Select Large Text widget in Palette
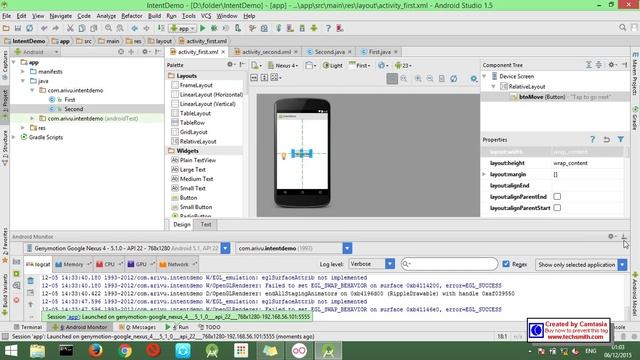 tap(193, 169)
